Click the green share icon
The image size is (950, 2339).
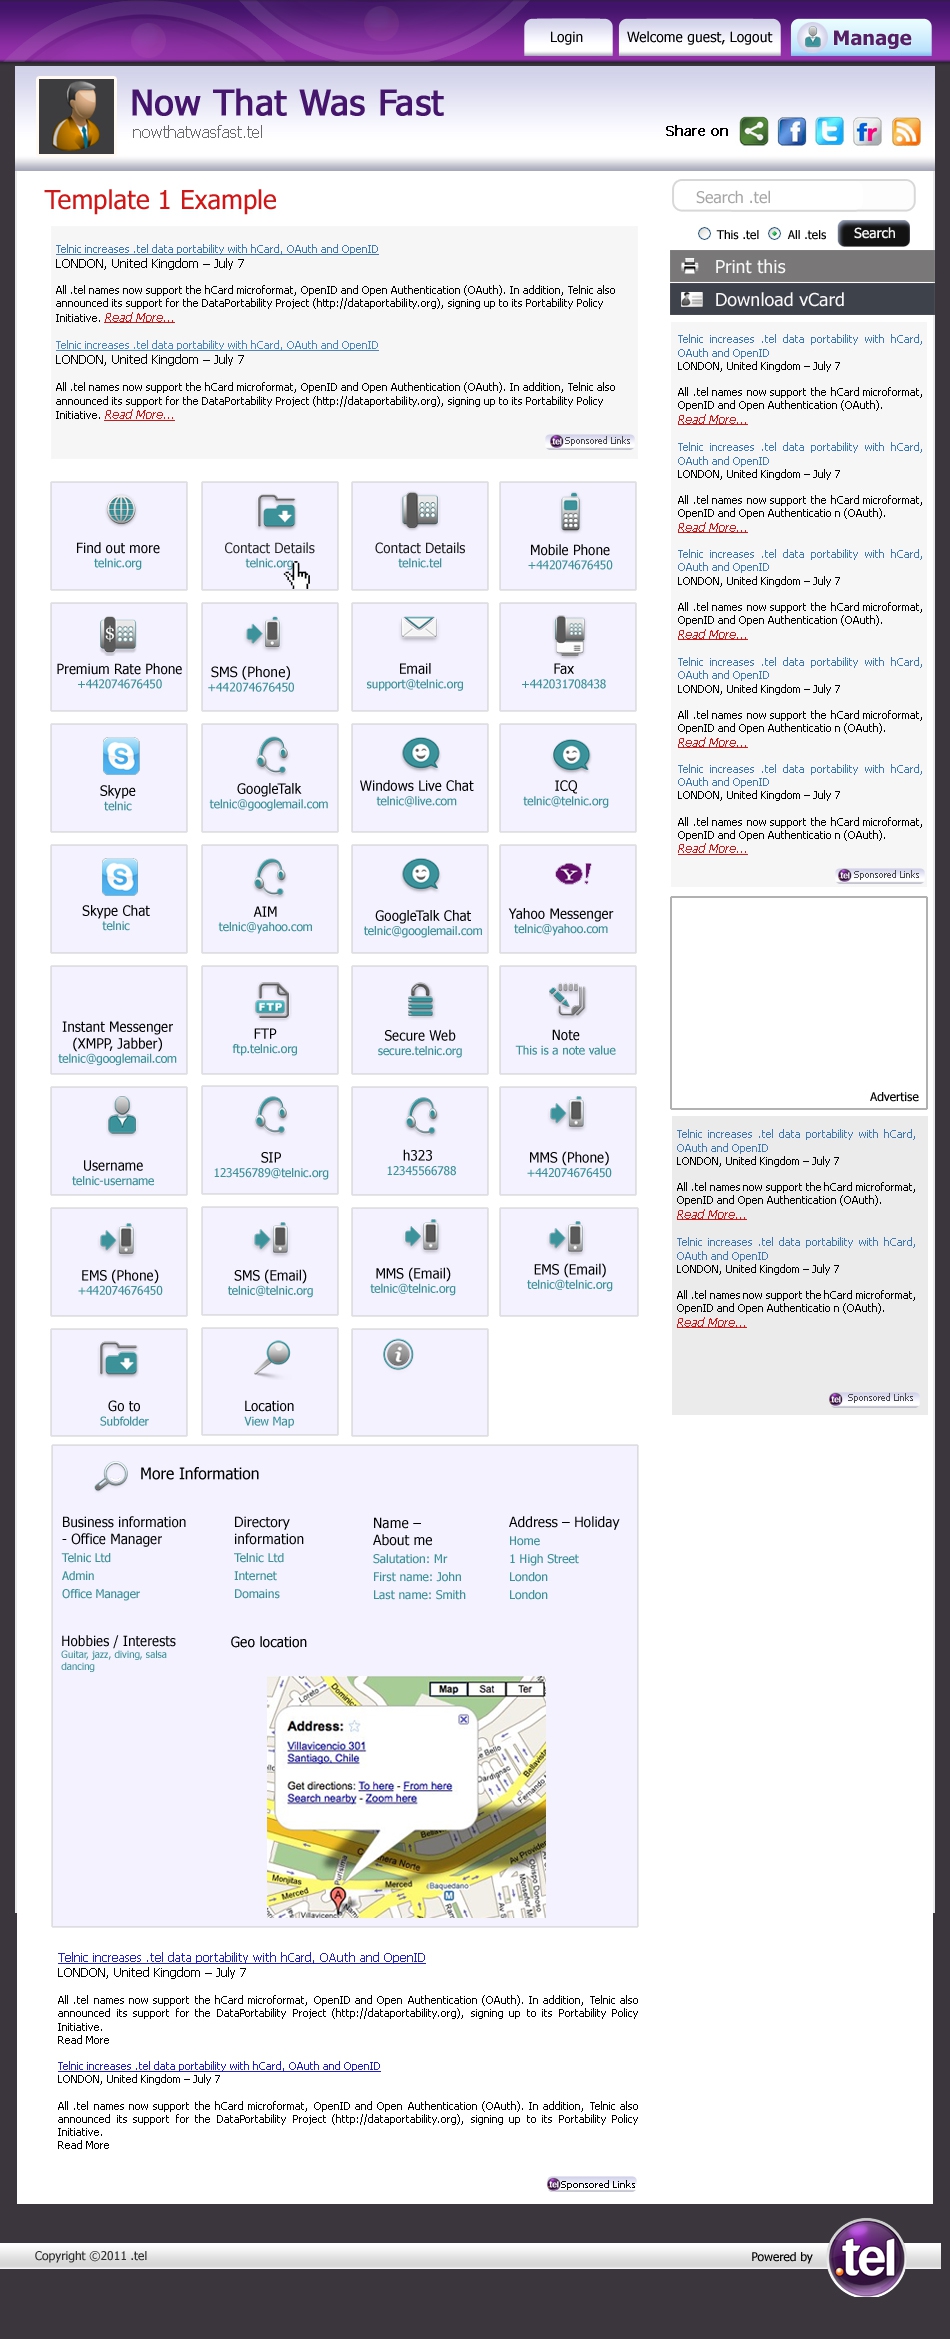click(x=754, y=131)
